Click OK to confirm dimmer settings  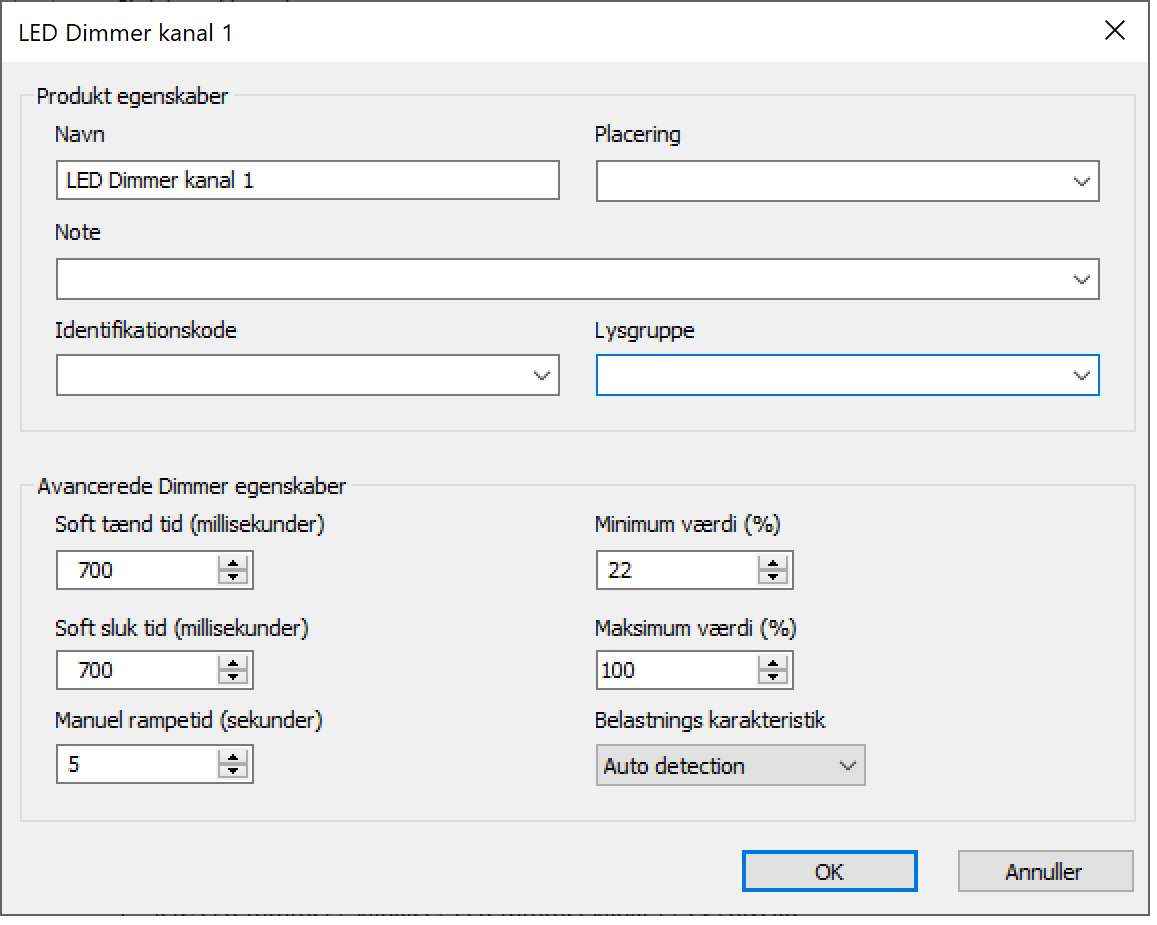[x=829, y=871]
